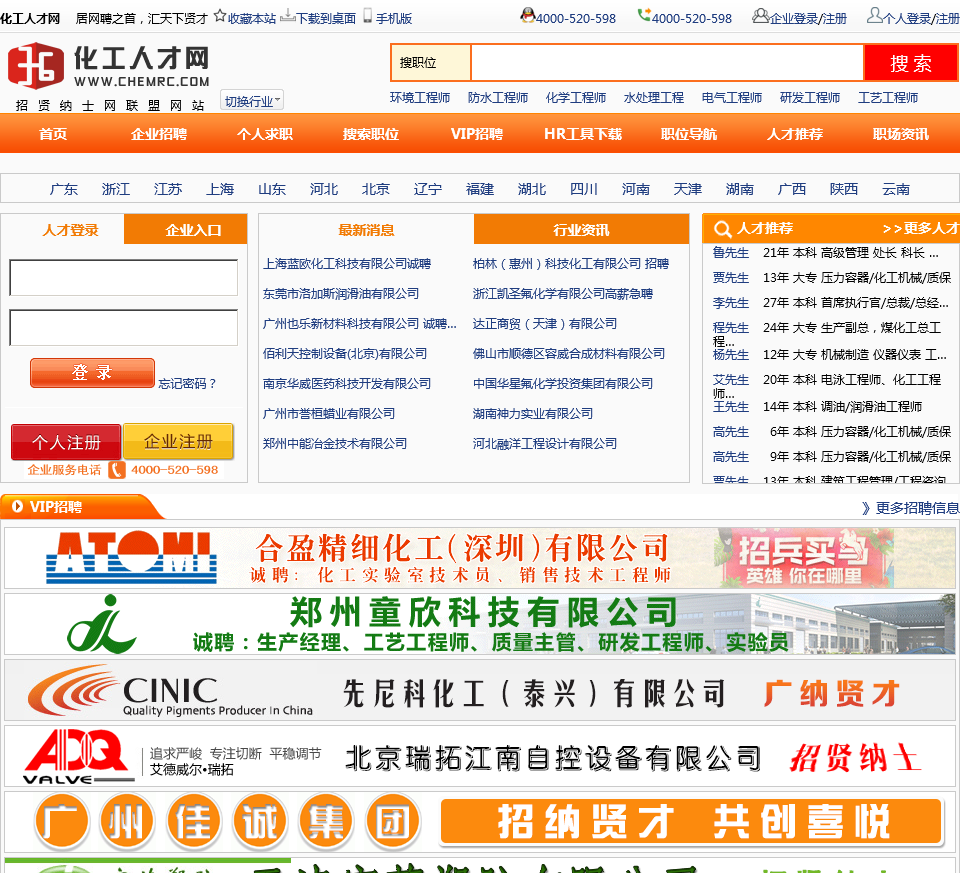
Task: Click the >>更多人才 link
Action: pos(920,228)
